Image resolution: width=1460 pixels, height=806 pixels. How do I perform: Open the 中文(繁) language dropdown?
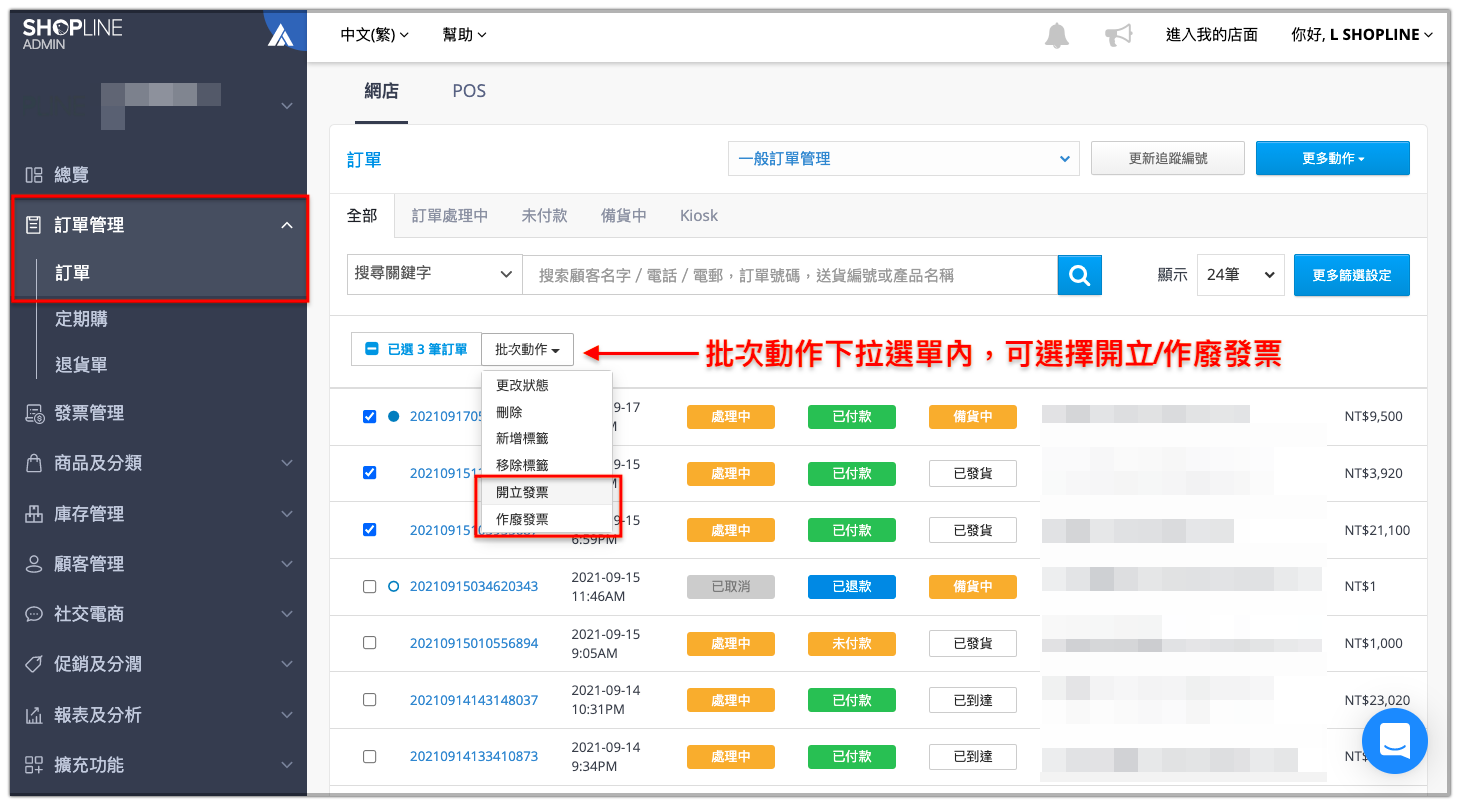[x=374, y=35]
